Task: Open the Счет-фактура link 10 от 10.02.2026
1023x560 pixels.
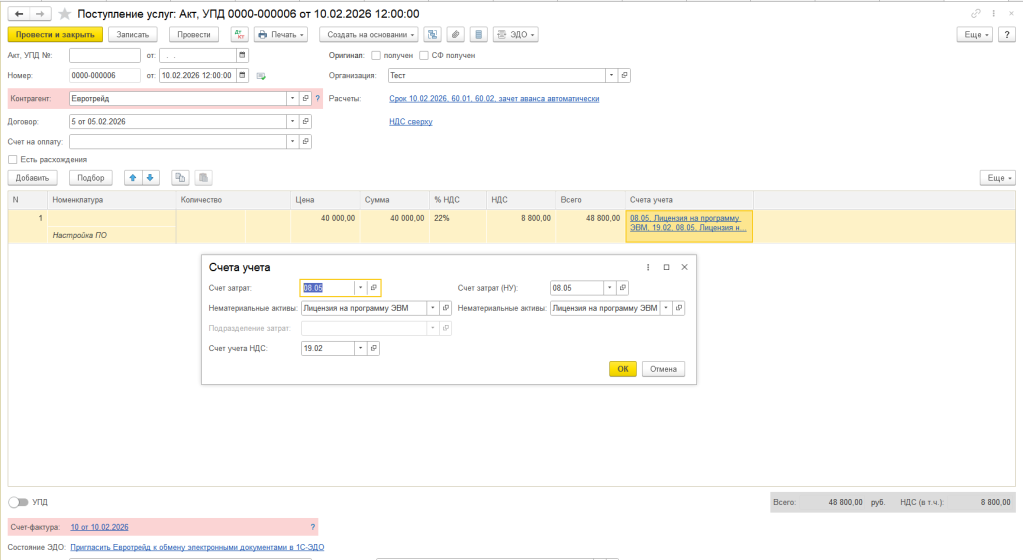Action: pyautogui.click(x=99, y=527)
